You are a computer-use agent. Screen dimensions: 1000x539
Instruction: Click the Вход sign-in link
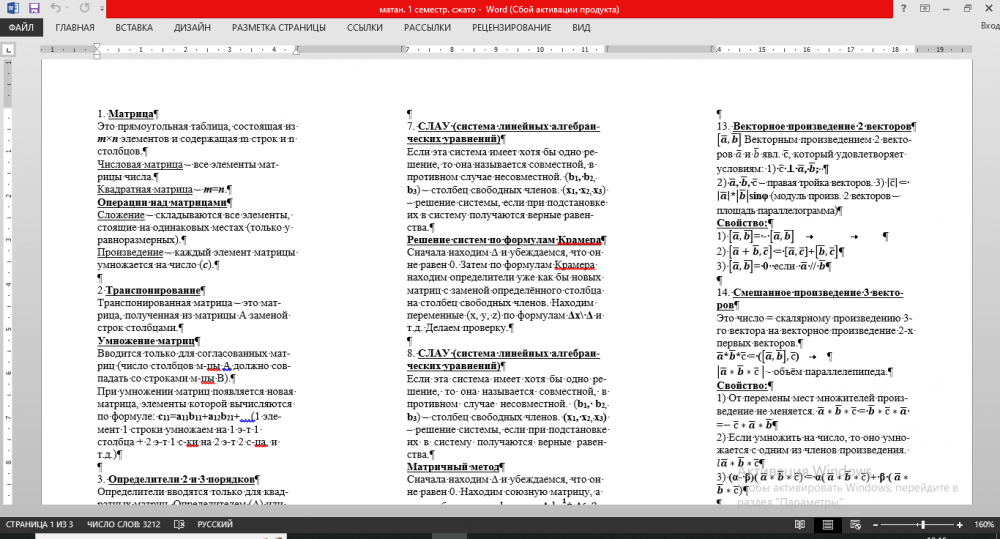click(x=990, y=26)
